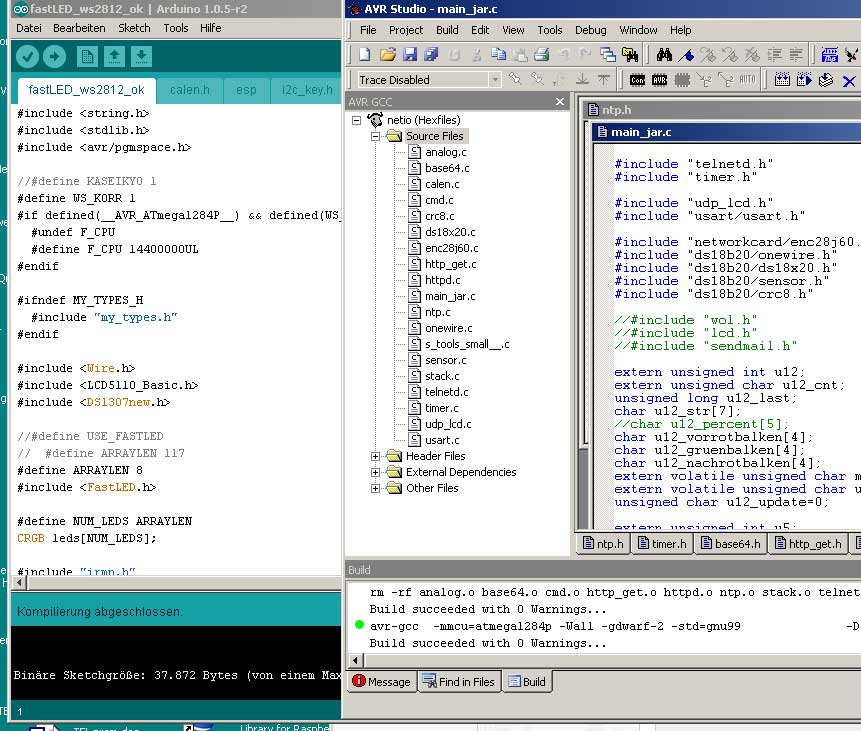Click the New File icon in AVR Studio
Screen dimensions: 861x731
click(365, 54)
